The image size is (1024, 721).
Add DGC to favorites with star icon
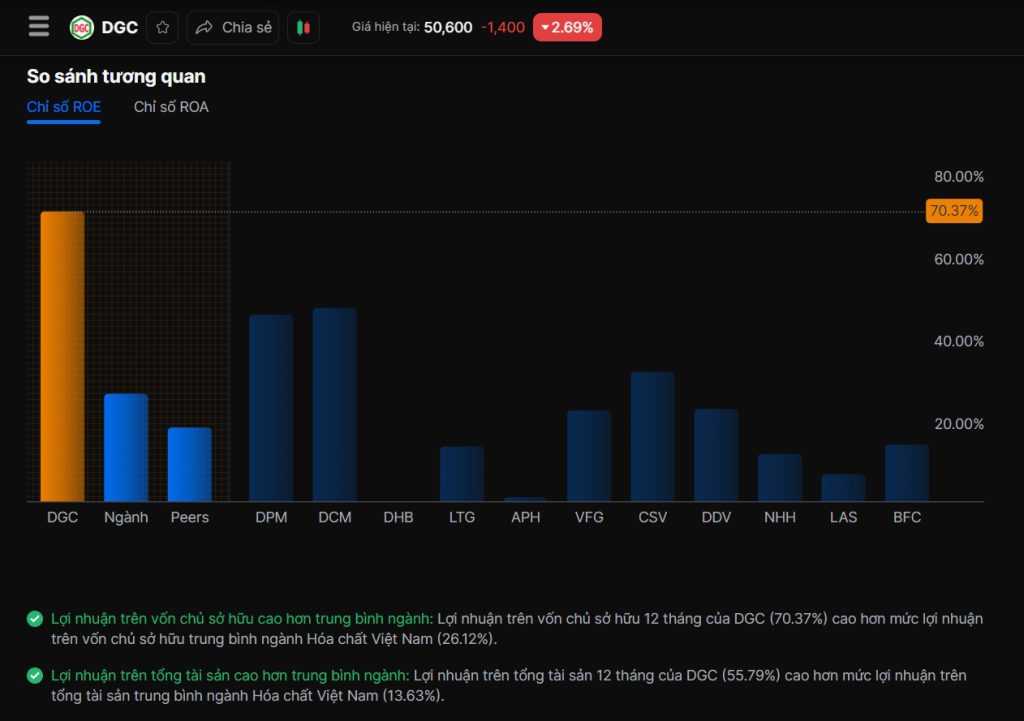tap(162, 28)
